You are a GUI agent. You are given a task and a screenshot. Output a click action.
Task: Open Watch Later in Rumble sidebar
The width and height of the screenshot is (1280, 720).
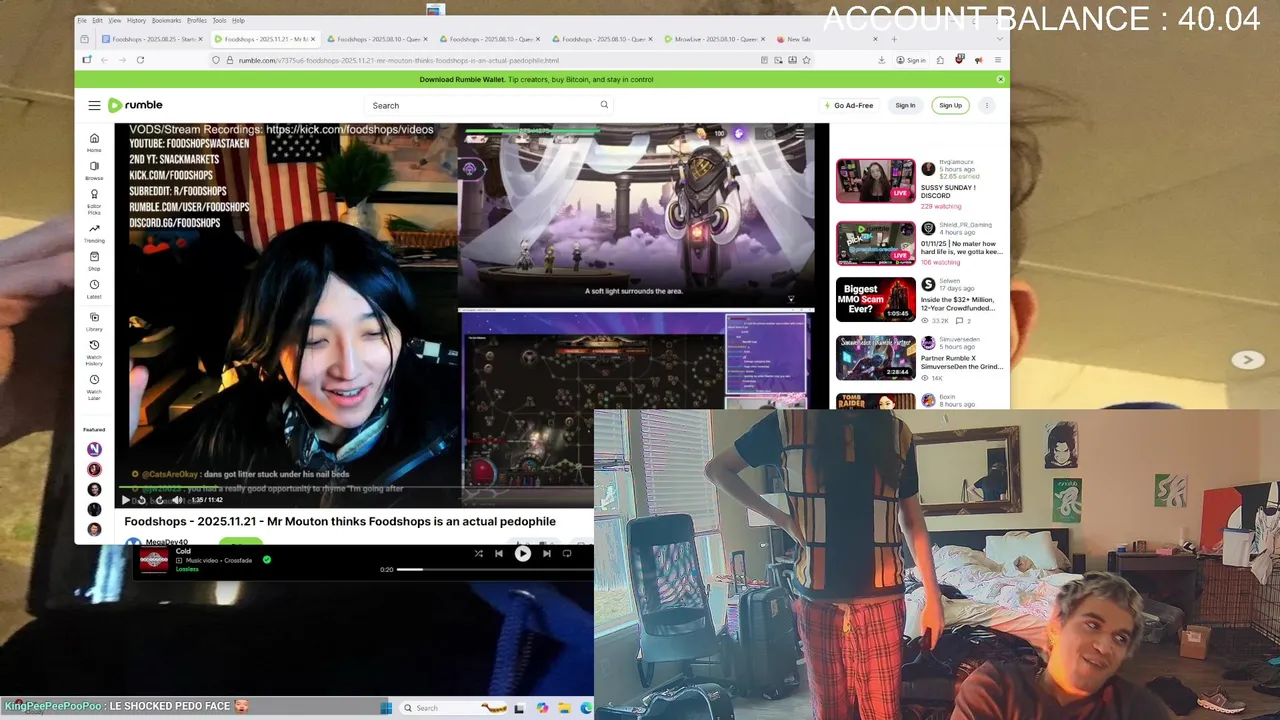point(94,386)
